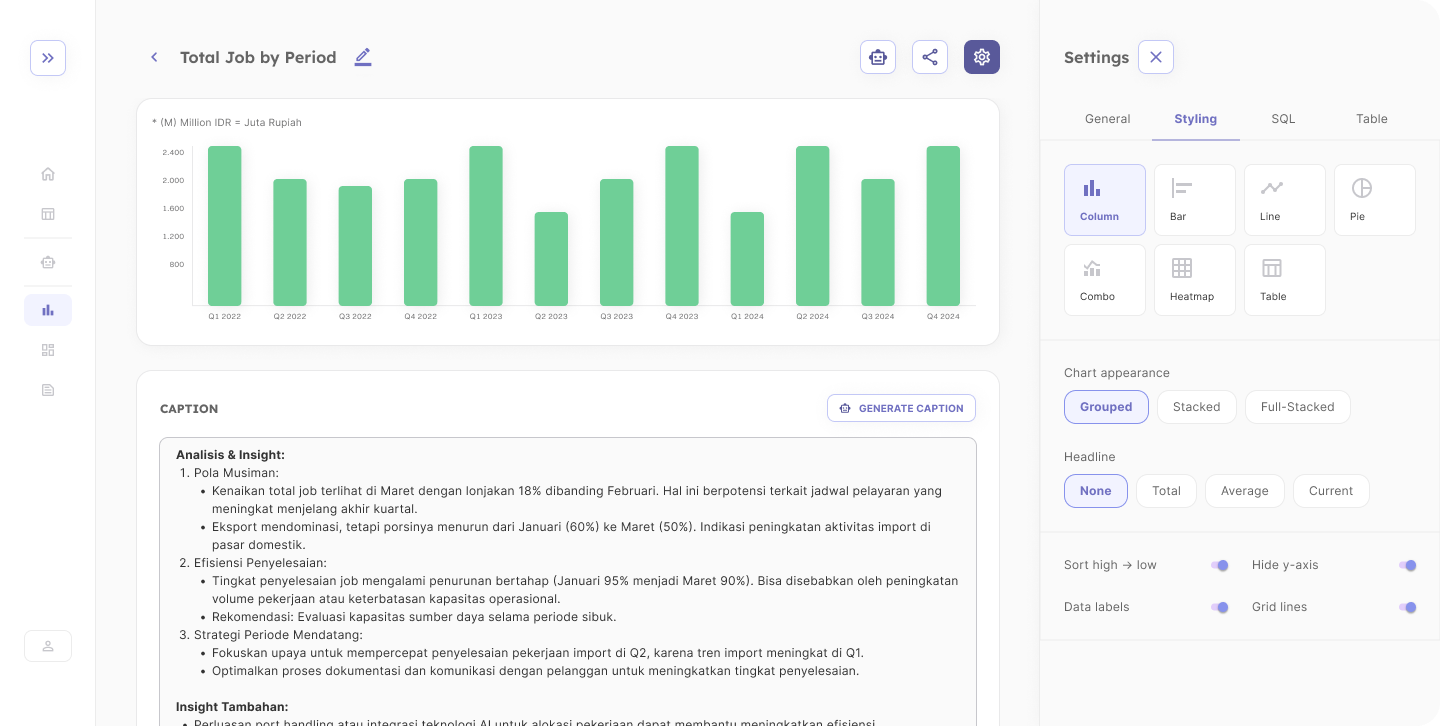Choose Grouped chart appearance

1106,407
